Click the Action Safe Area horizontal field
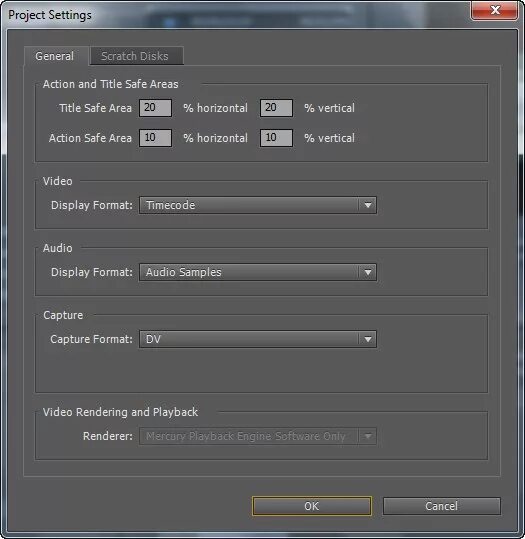Viewport: 525px width, 539px height. 155,138
